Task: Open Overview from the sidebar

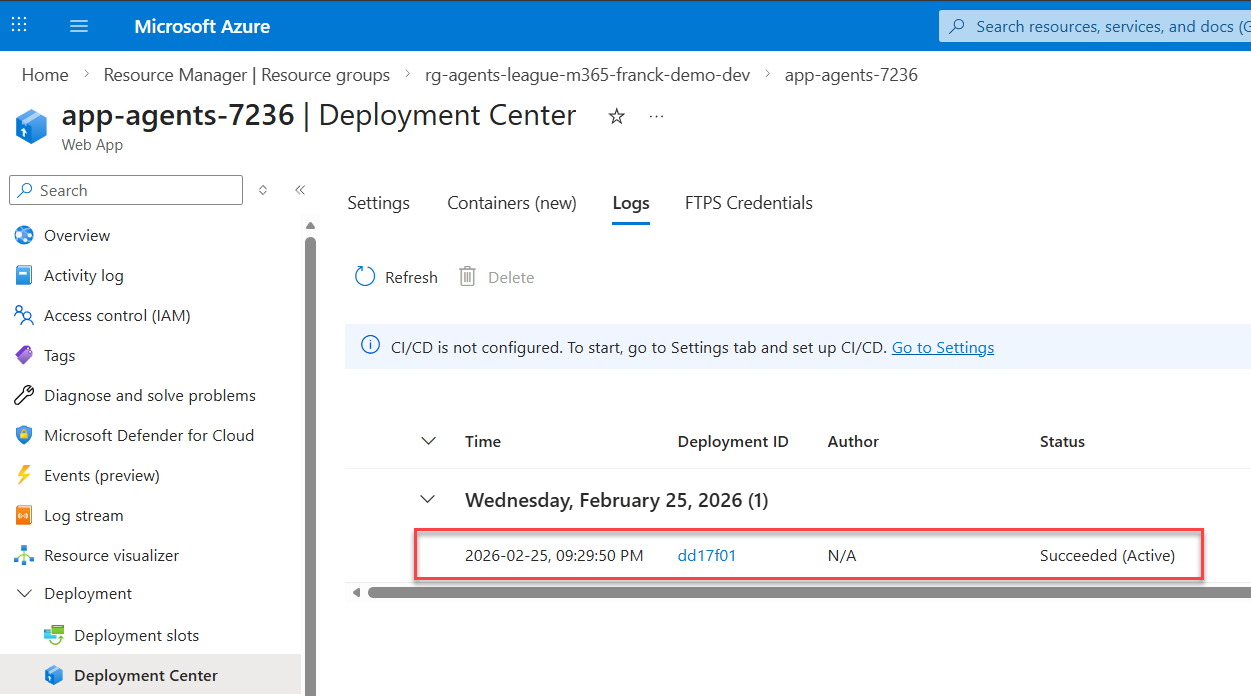Action: click(x=77, y=236)
